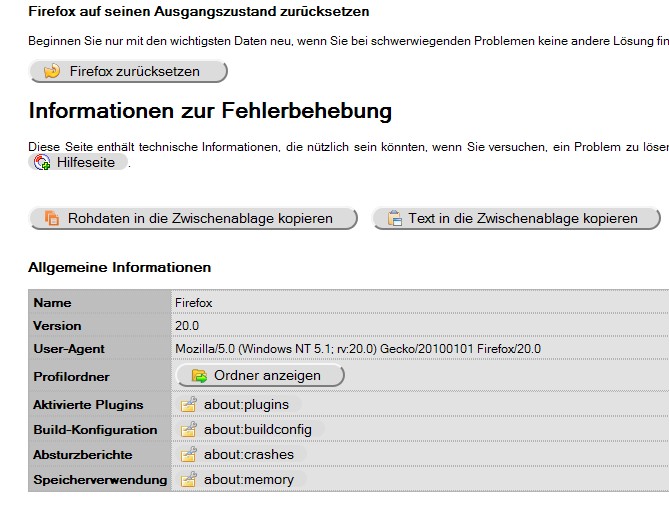Click the link icon beside about:memory
669x508 pixels.
pyautogui.click(x=188, y=480)
